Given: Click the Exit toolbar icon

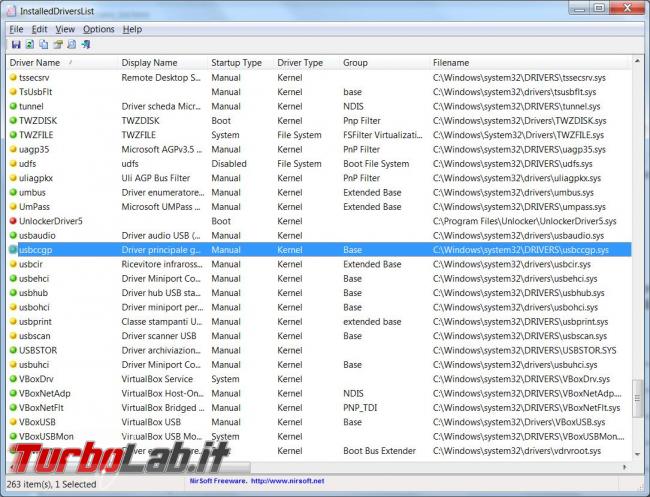Looking at the screenshot, I should 86,44.
